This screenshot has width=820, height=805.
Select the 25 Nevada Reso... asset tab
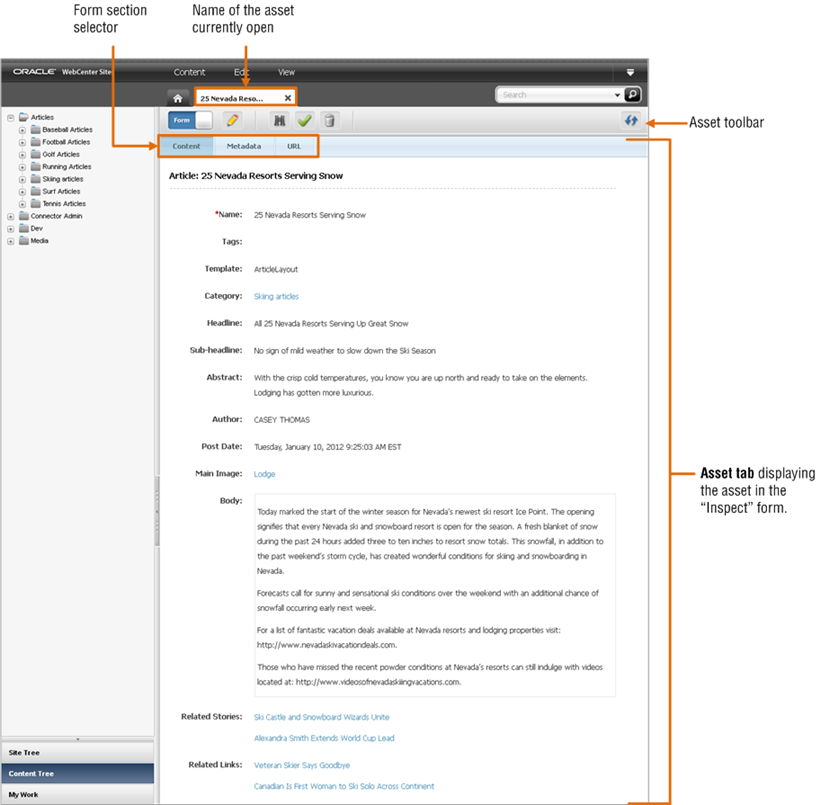(245, 98)
